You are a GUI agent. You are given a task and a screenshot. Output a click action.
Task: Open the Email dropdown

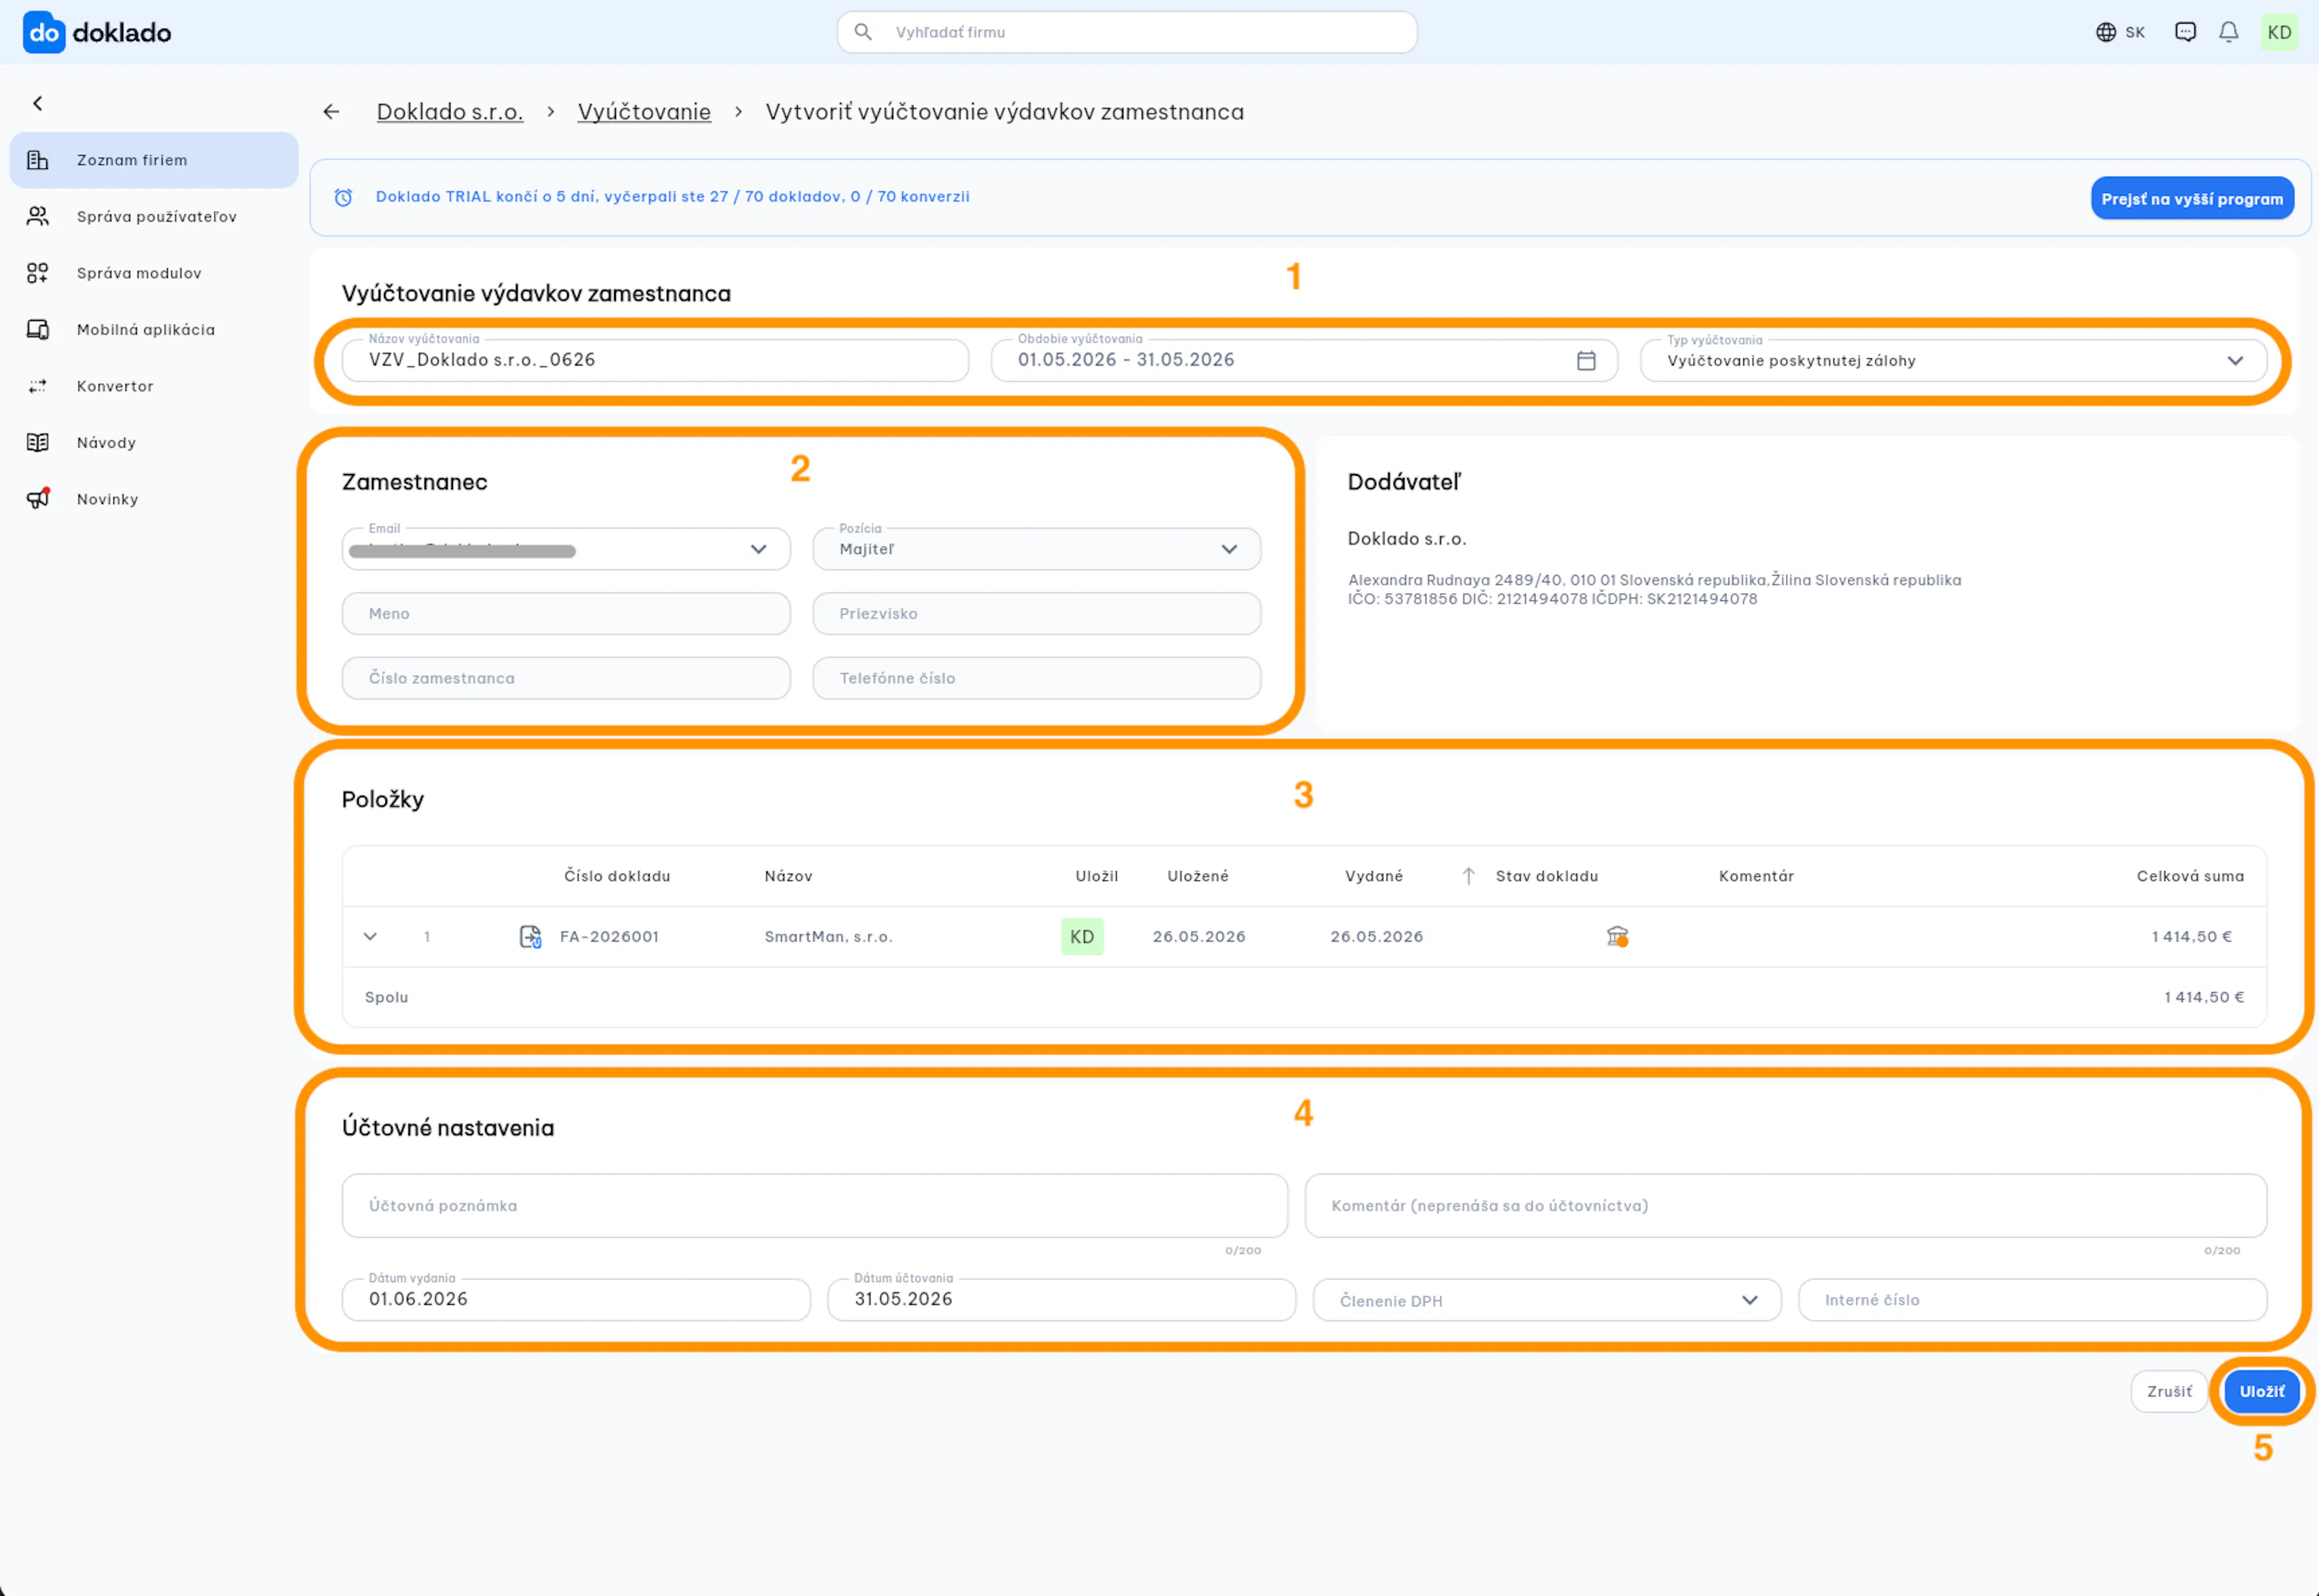tap(566, 549)
